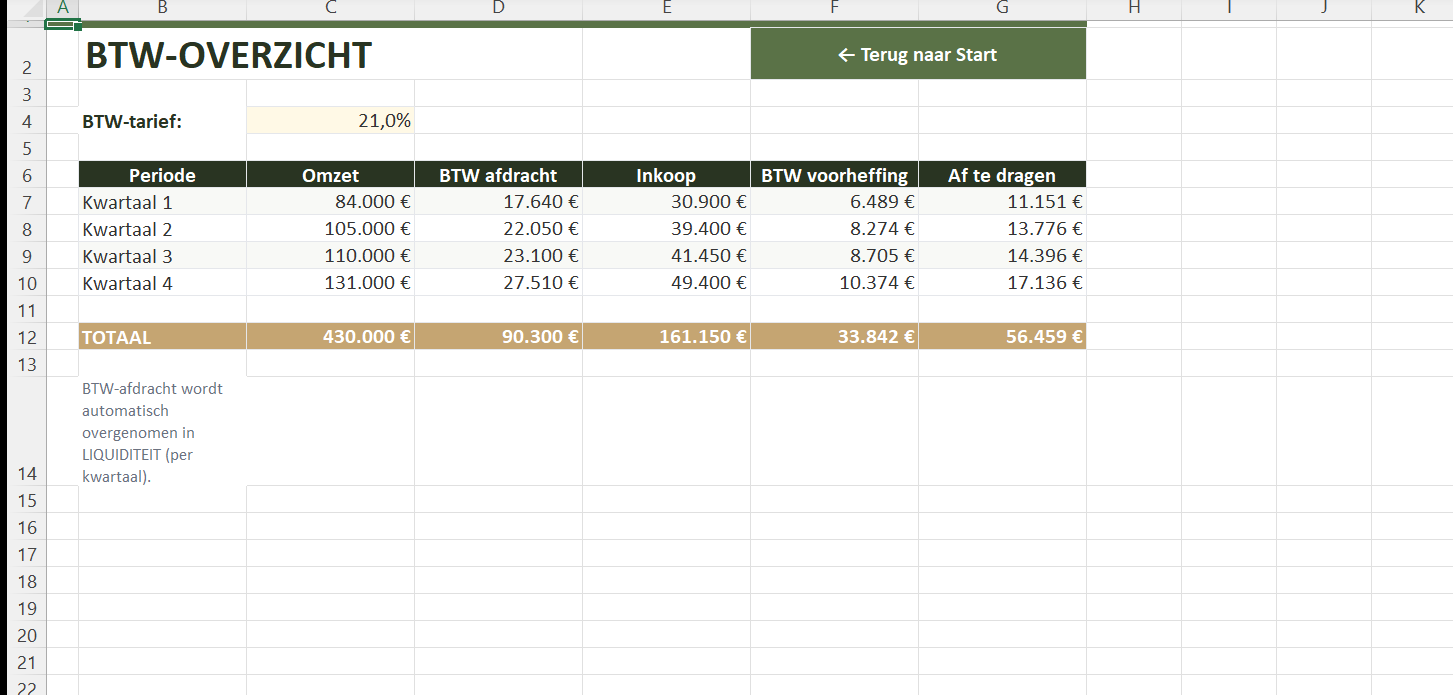Select Kwartaal 2 BTW afdracht value 22.050 €
The width and height of the screenshot is (1453, 695).
point(498,229)
